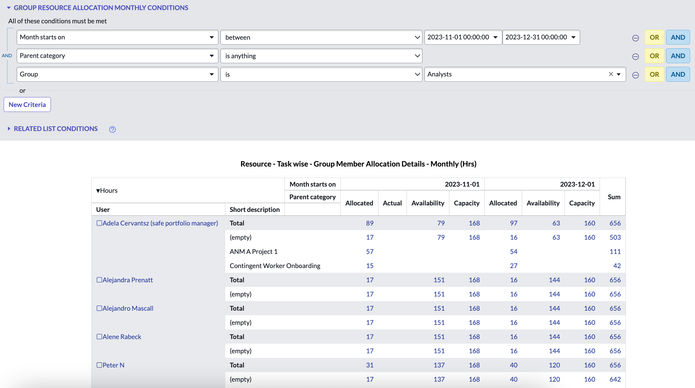Open Related List Conditions help icon

pos(113,129)
